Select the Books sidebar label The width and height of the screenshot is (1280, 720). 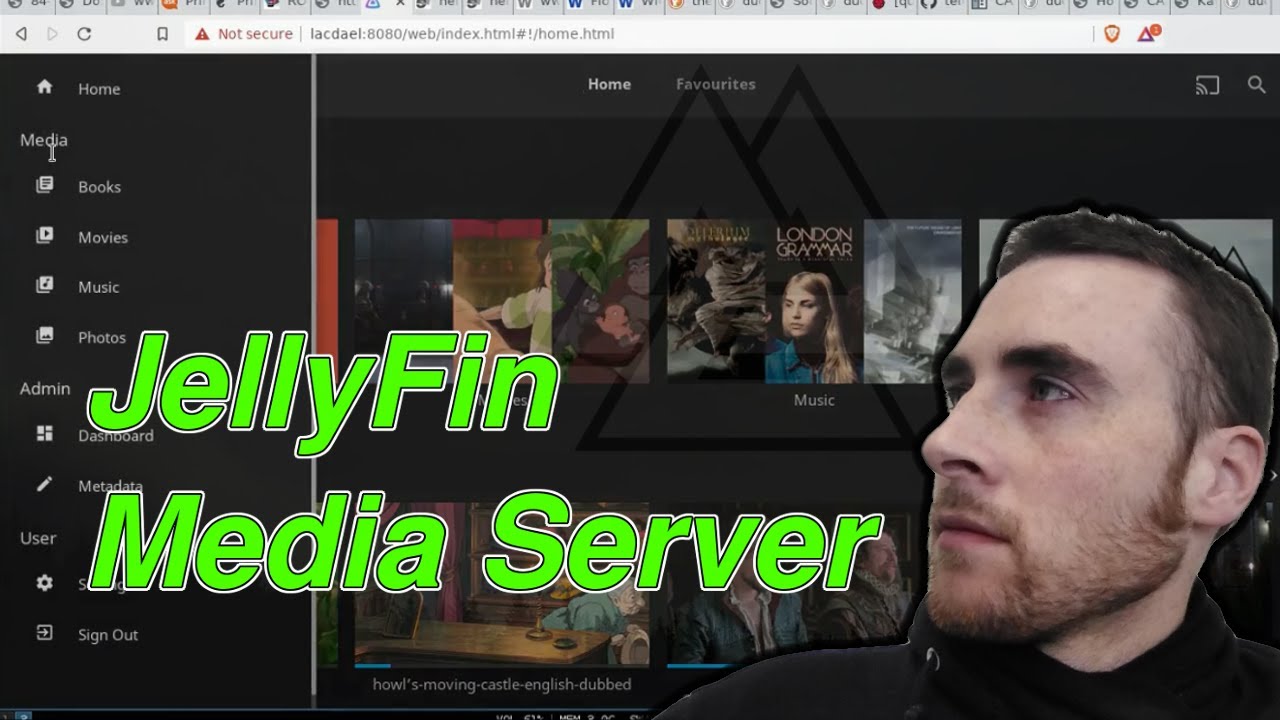(x=99, y=187)
